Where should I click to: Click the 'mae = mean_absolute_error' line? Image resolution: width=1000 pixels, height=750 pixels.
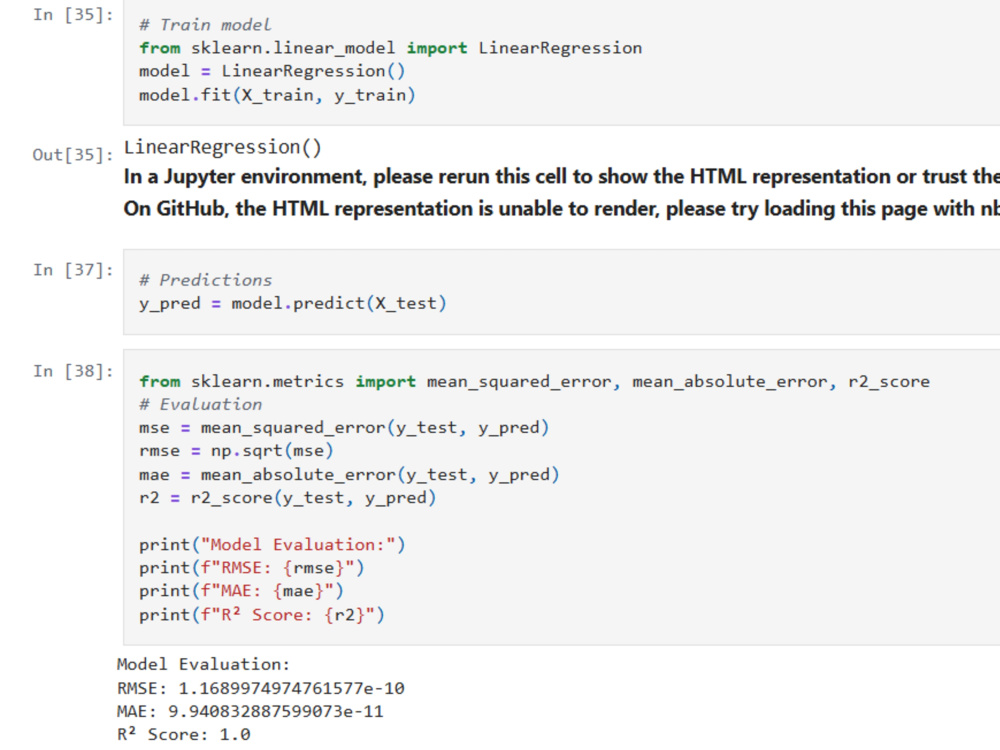pos(349,474)
